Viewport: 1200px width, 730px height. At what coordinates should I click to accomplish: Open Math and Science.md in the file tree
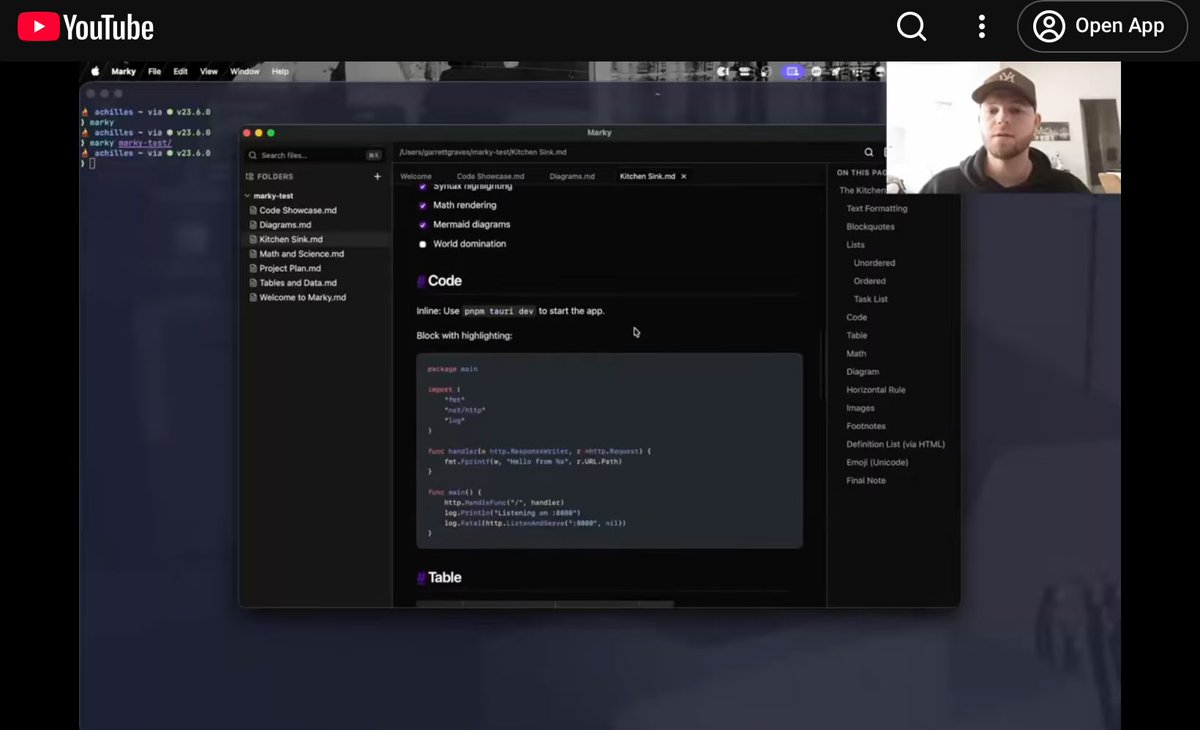pos(301,254)
